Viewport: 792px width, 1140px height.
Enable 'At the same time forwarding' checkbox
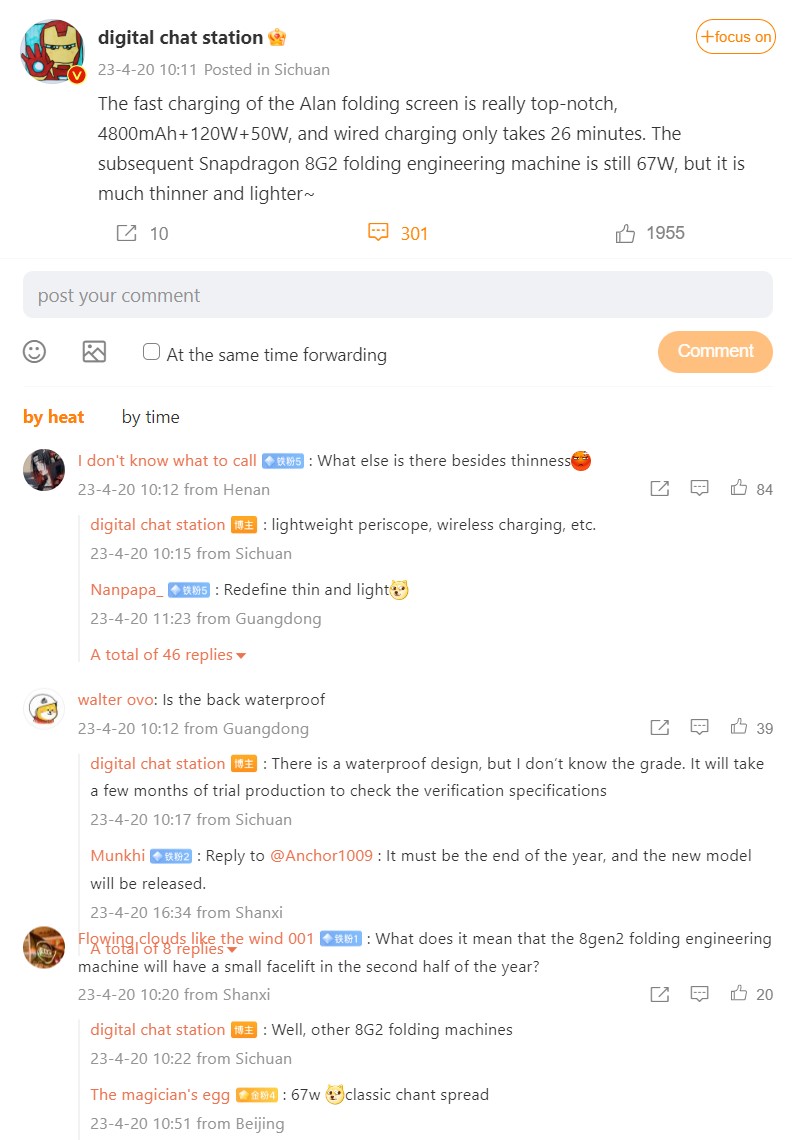click(x=151, y=352)
